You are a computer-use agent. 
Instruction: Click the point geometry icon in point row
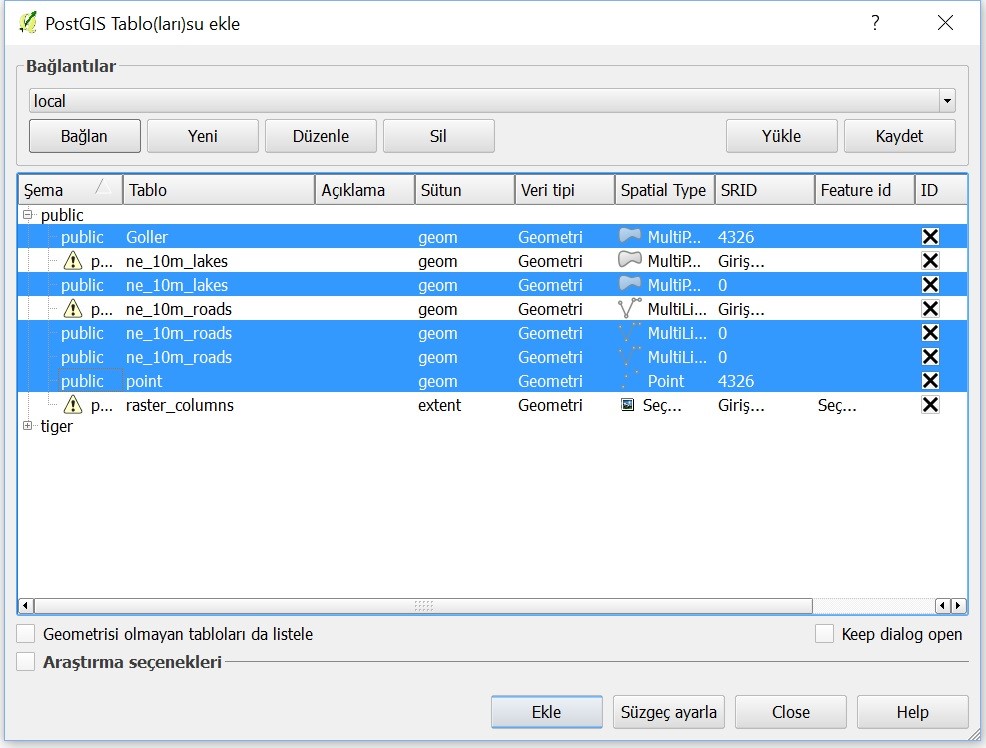(629, 381)
